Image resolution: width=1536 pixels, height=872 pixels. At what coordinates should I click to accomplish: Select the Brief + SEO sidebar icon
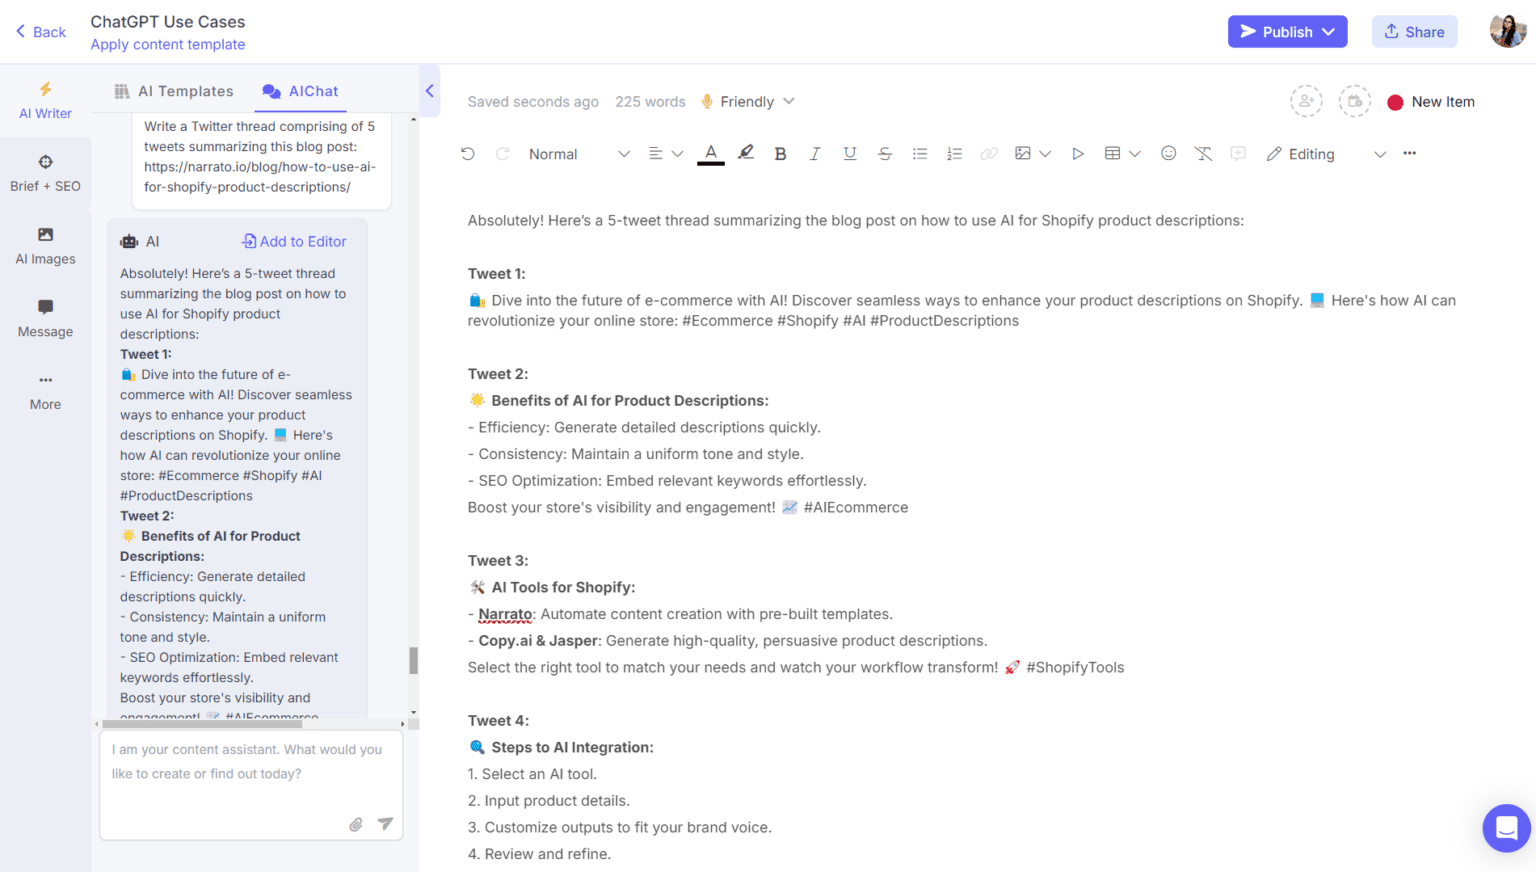click(45, 170)
